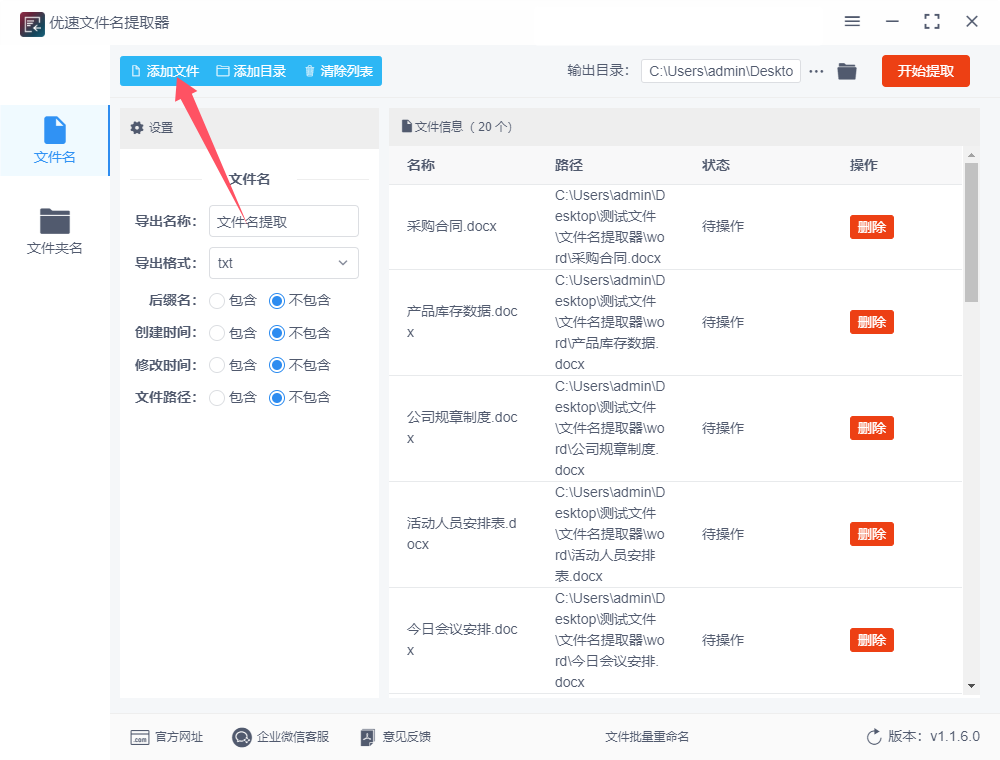
Task: Select the File Name (文件名) sidebar tab
Action: (x=55, y=140)
